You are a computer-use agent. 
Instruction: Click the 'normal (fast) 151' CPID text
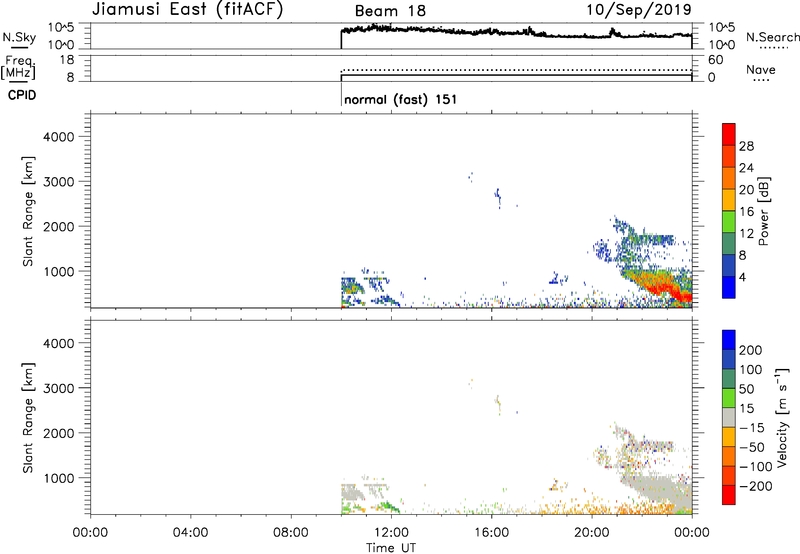pyautogui.click(x=401, y=99)
